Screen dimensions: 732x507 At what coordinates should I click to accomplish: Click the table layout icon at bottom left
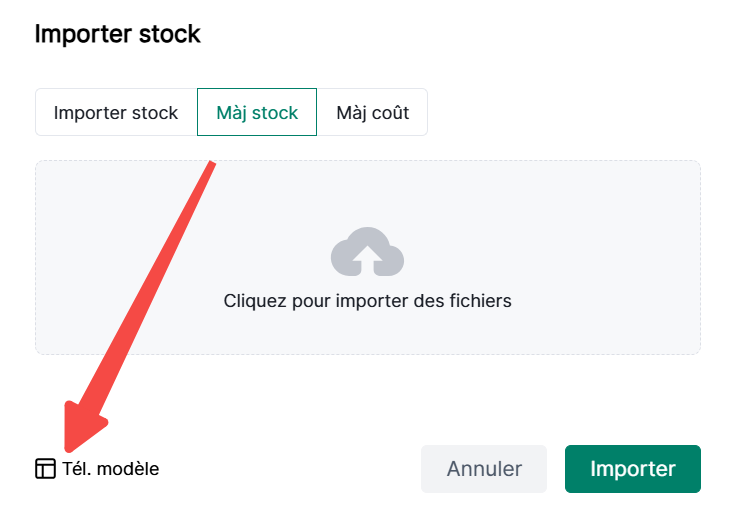45,469
